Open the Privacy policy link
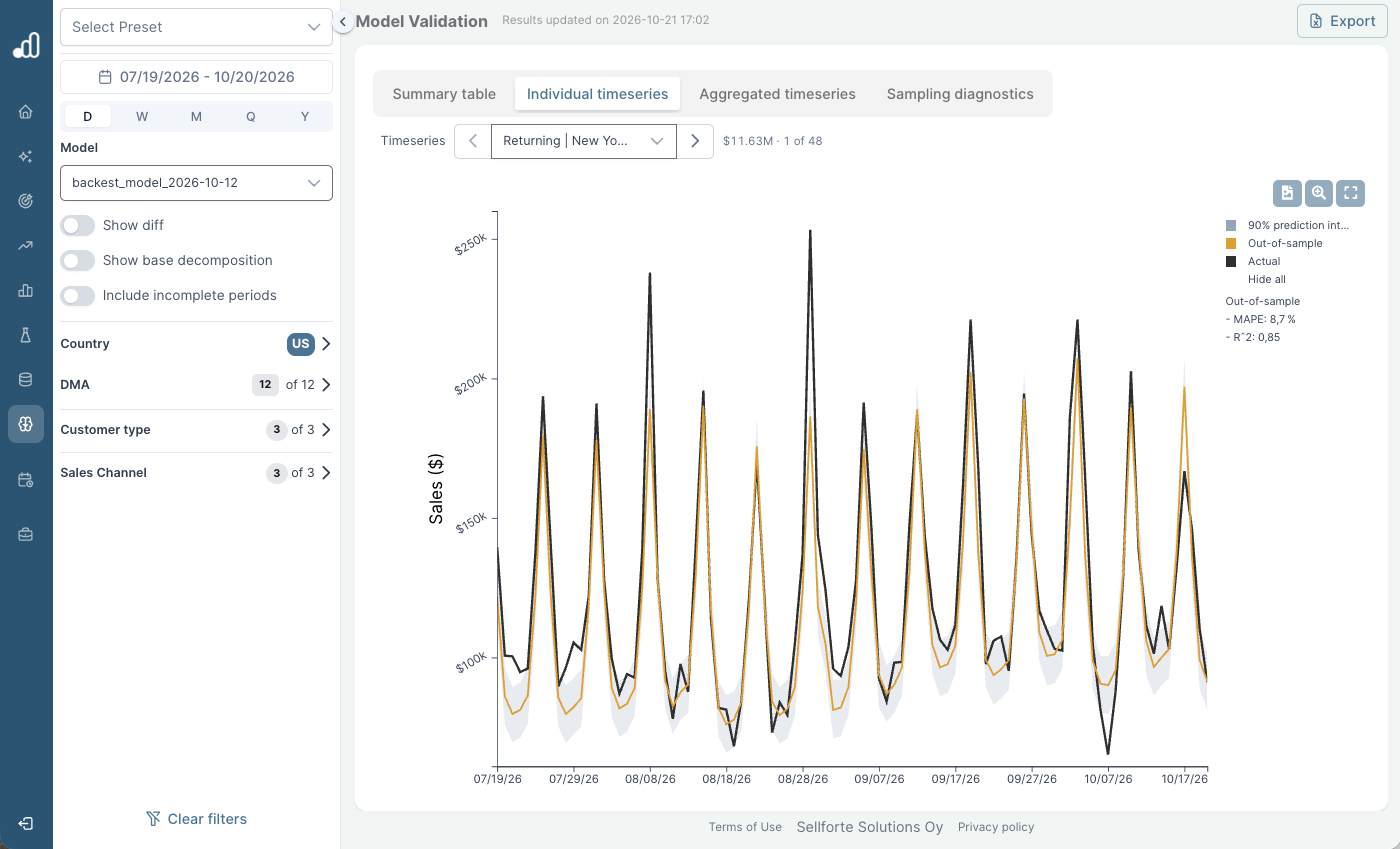Image resolution: width=1400 pixels, height=849 pixels. pos(996,827)
